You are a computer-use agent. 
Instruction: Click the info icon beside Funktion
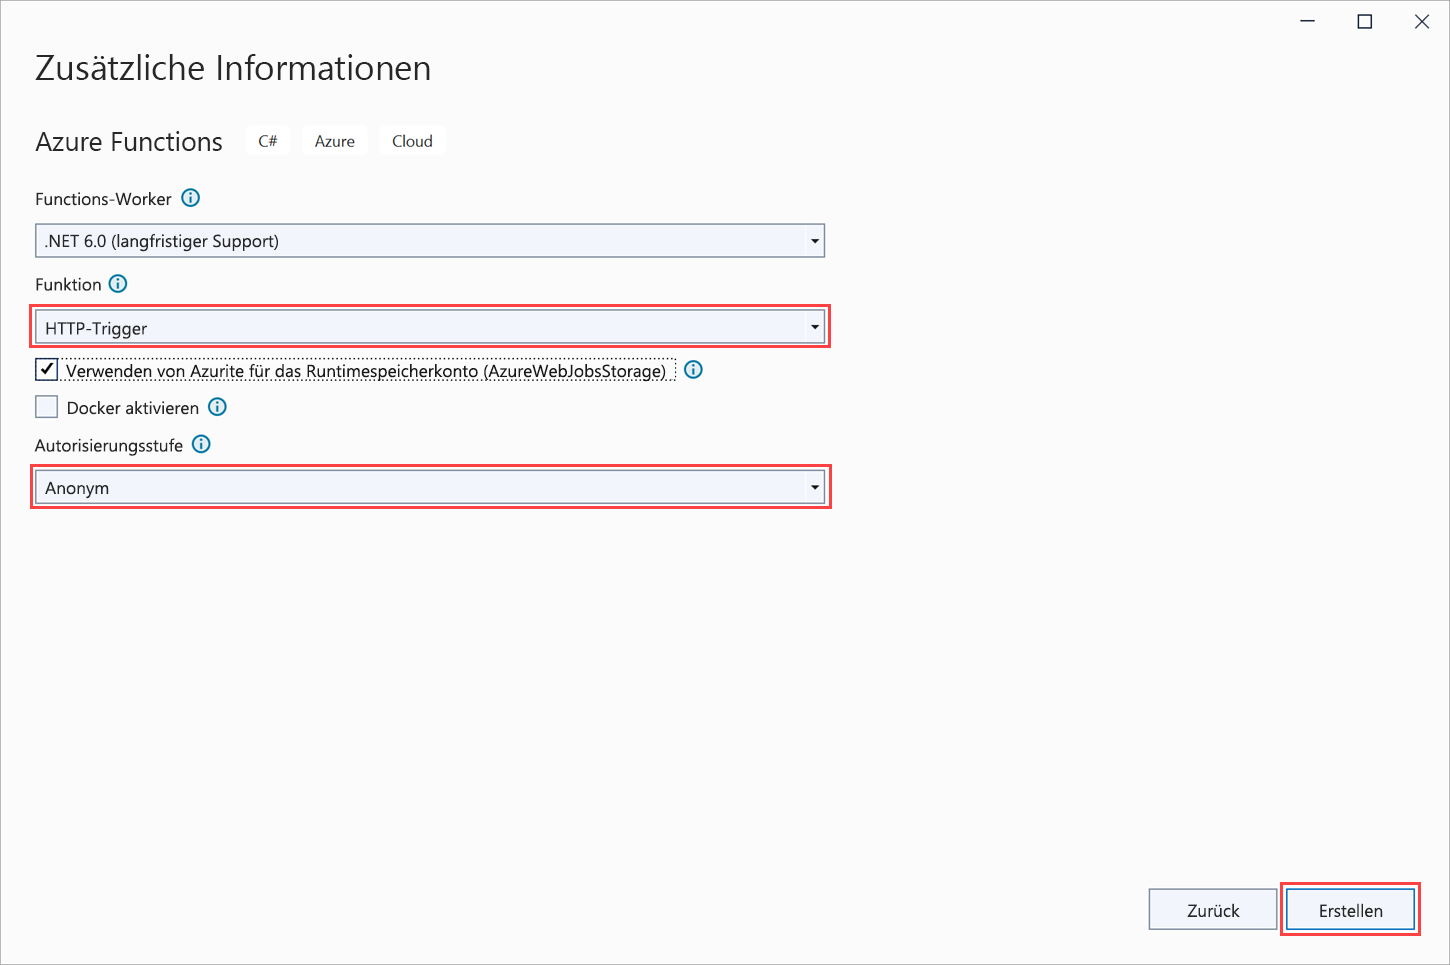click(118, 284)
